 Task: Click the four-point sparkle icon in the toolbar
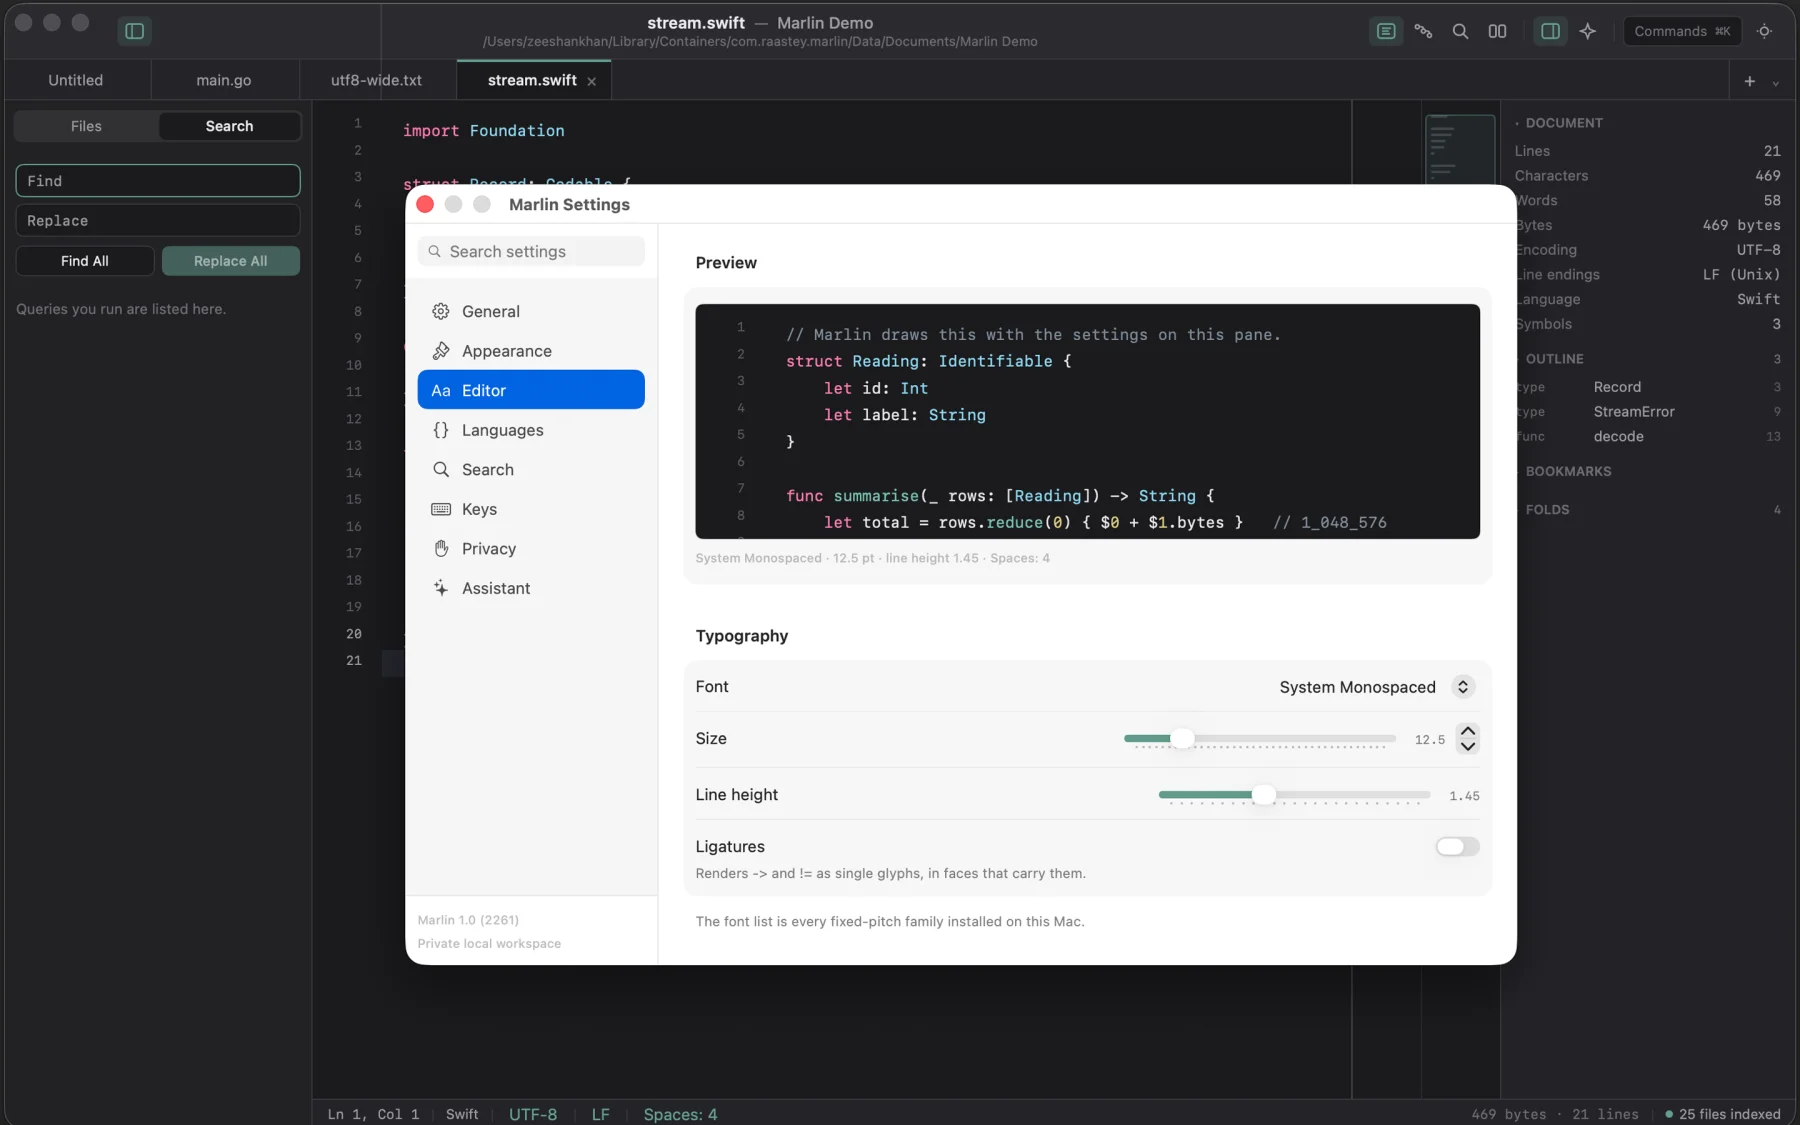pos(1588,31)
